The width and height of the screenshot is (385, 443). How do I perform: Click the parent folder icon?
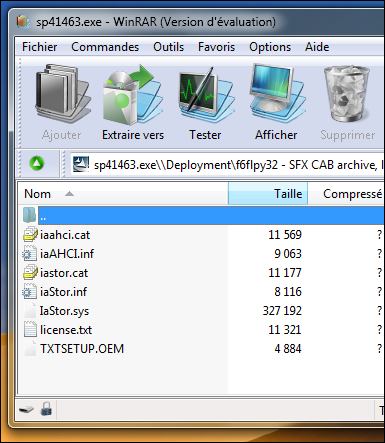[x=29, y=215]
